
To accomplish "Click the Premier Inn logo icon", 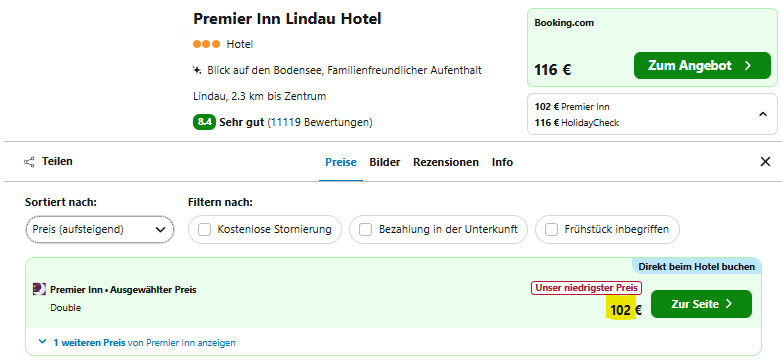I will 39,289.
